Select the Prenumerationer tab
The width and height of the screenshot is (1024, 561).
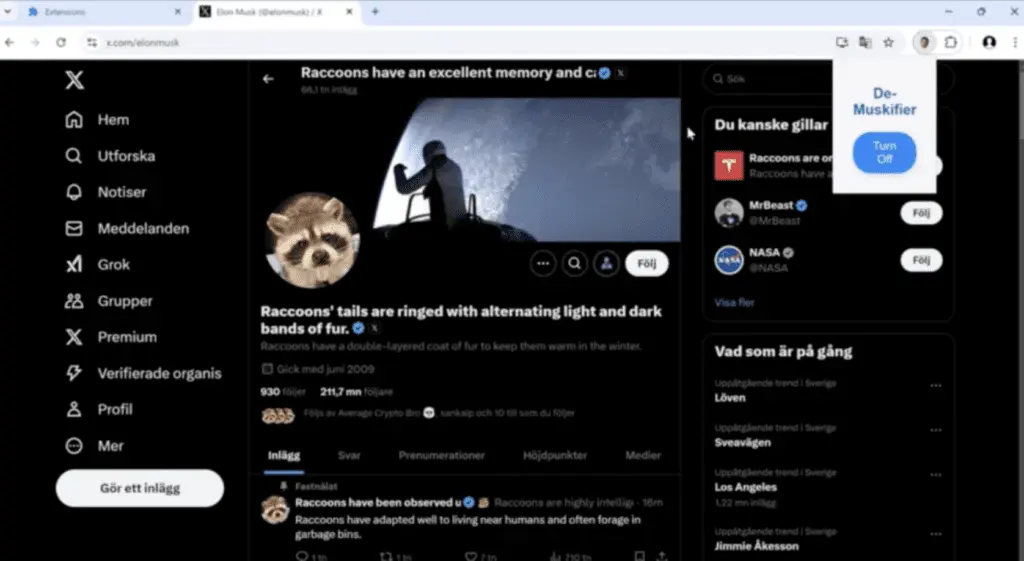441,455
